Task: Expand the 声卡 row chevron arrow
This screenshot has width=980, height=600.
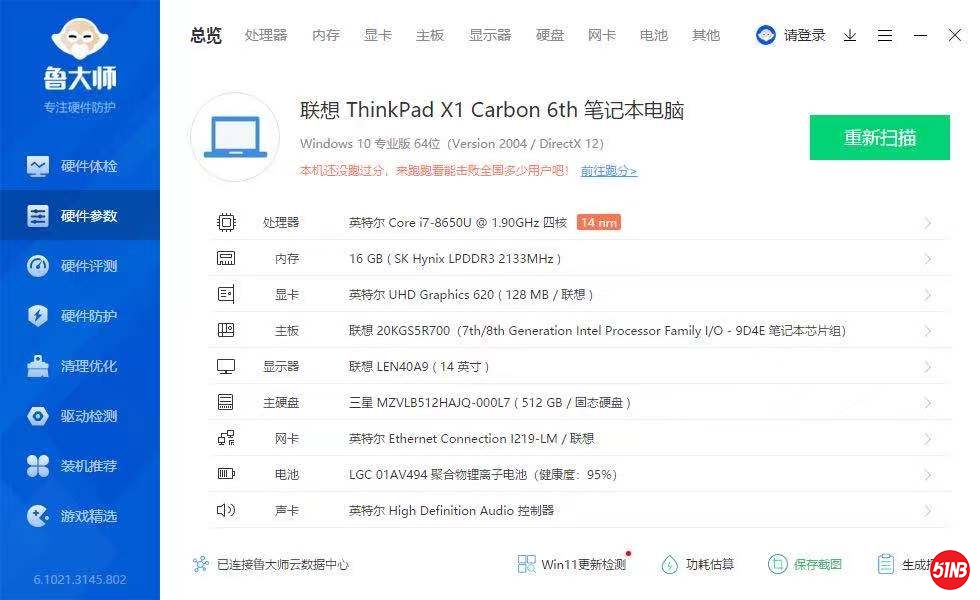Action: (x=928, y=511)
